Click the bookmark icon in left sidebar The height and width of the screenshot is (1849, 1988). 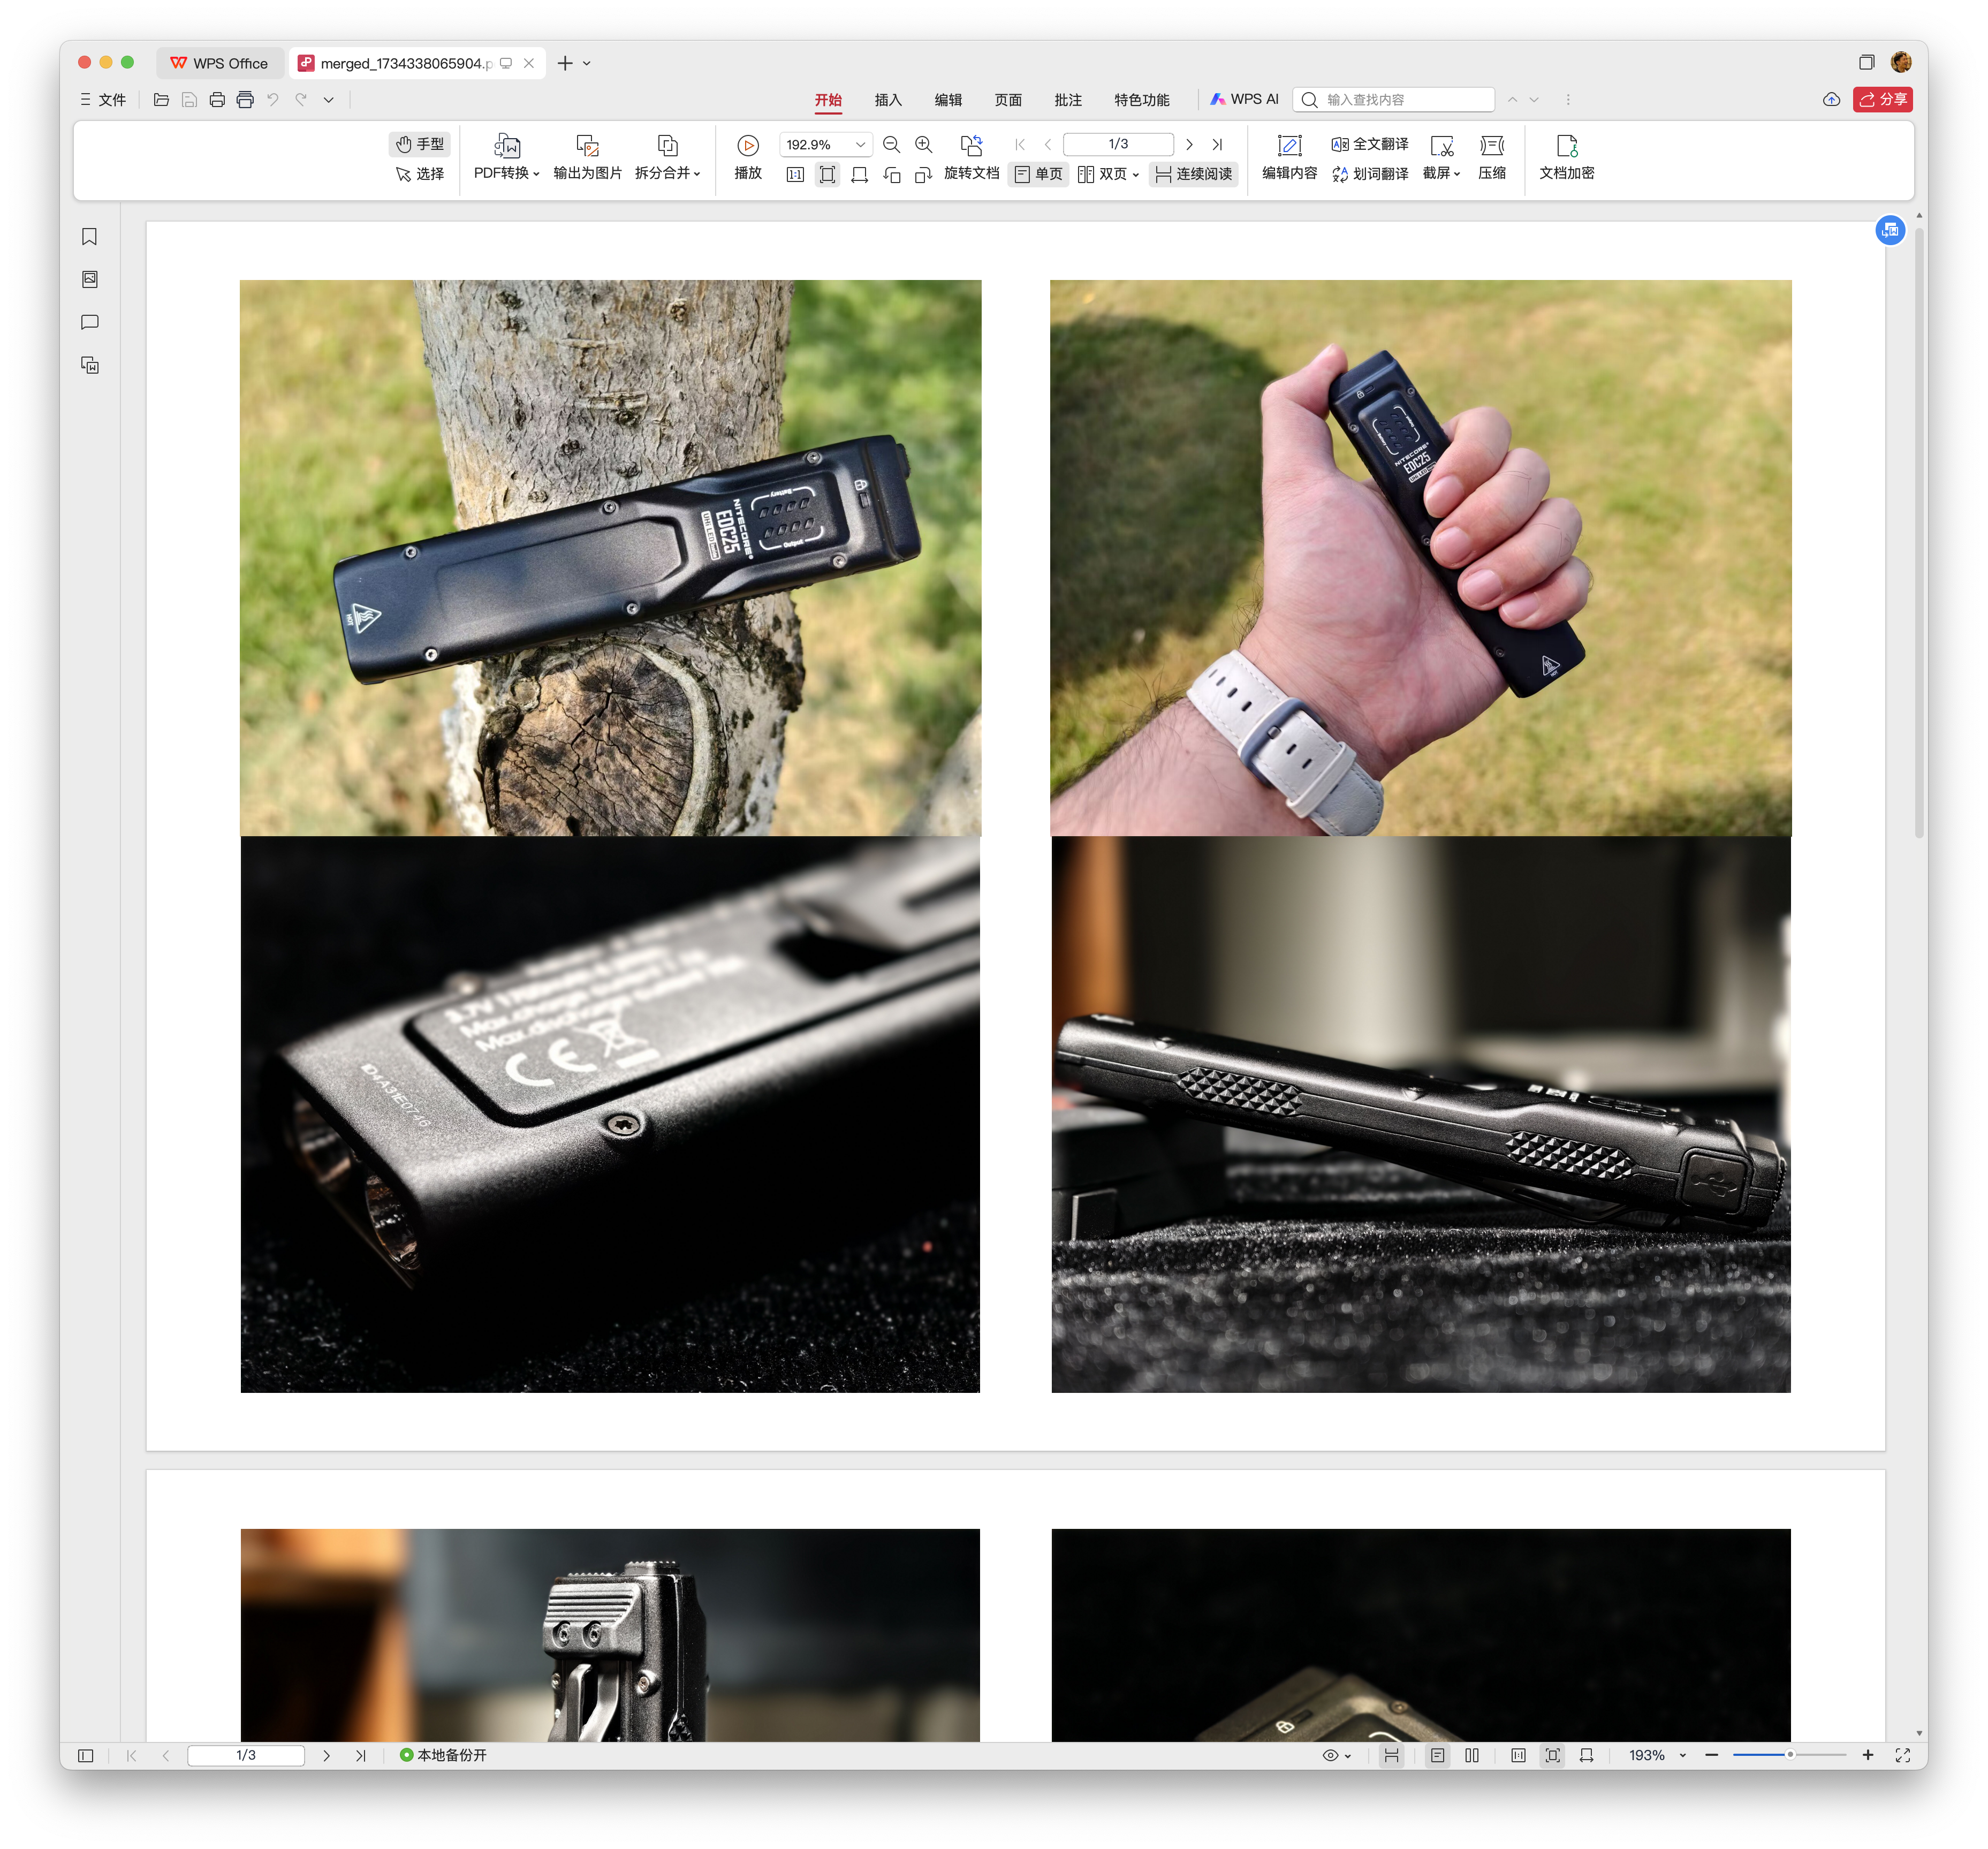pos(90,237)
